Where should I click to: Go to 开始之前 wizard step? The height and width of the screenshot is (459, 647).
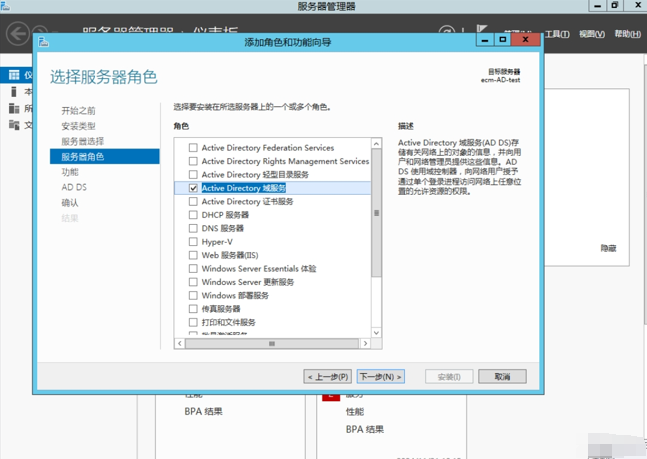point(78,111)
